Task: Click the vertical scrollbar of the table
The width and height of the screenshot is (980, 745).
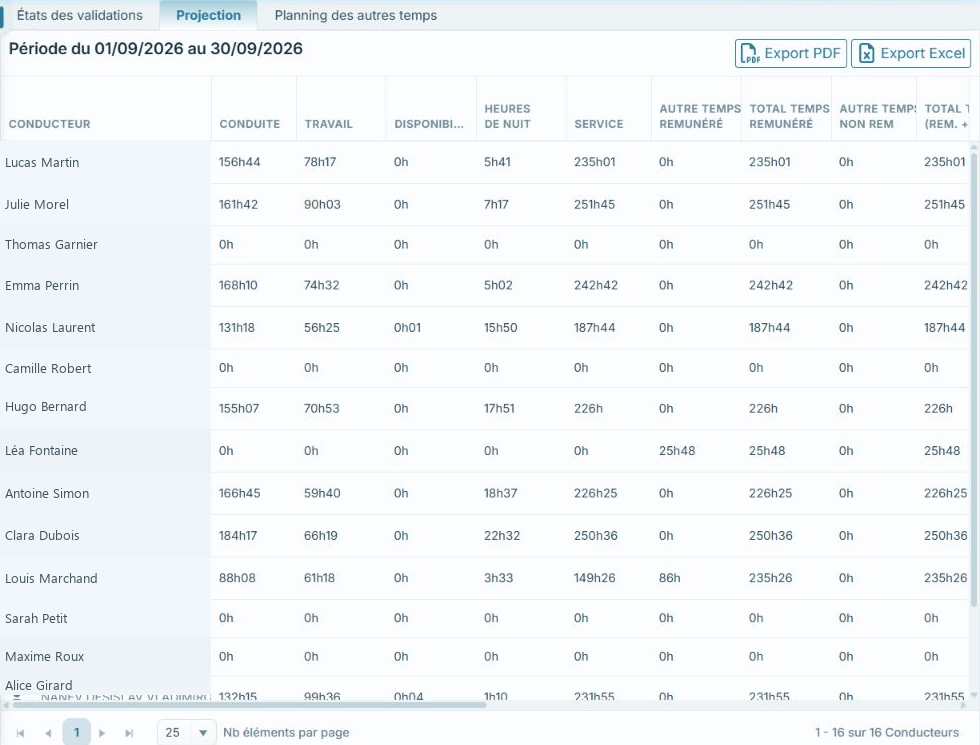Action: click(x=973, y=378)
